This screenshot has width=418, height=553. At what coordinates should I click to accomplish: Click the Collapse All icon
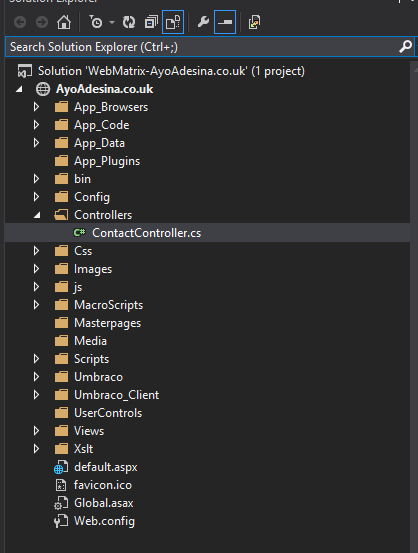pyautogui.click(x=151, y=23)
